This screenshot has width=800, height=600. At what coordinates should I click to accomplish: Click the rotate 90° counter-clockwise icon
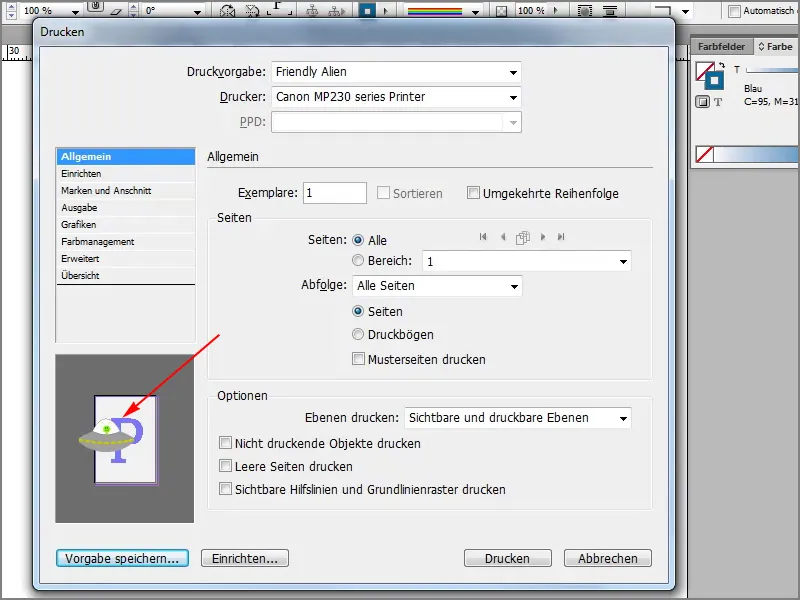pyautogui.click(x=252, y=10)
